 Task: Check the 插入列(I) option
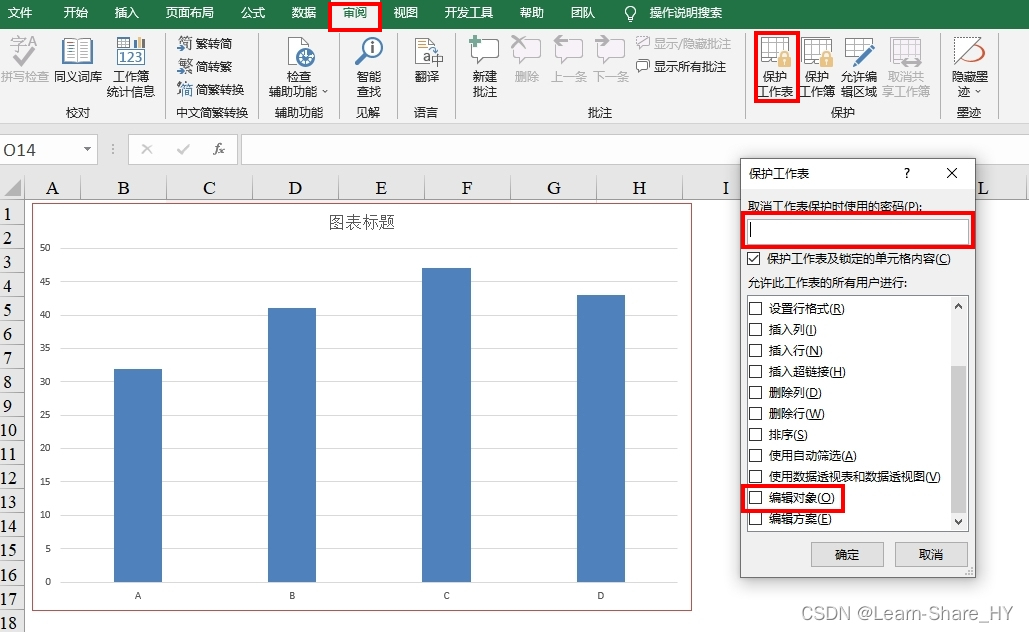tap(756, 329)
